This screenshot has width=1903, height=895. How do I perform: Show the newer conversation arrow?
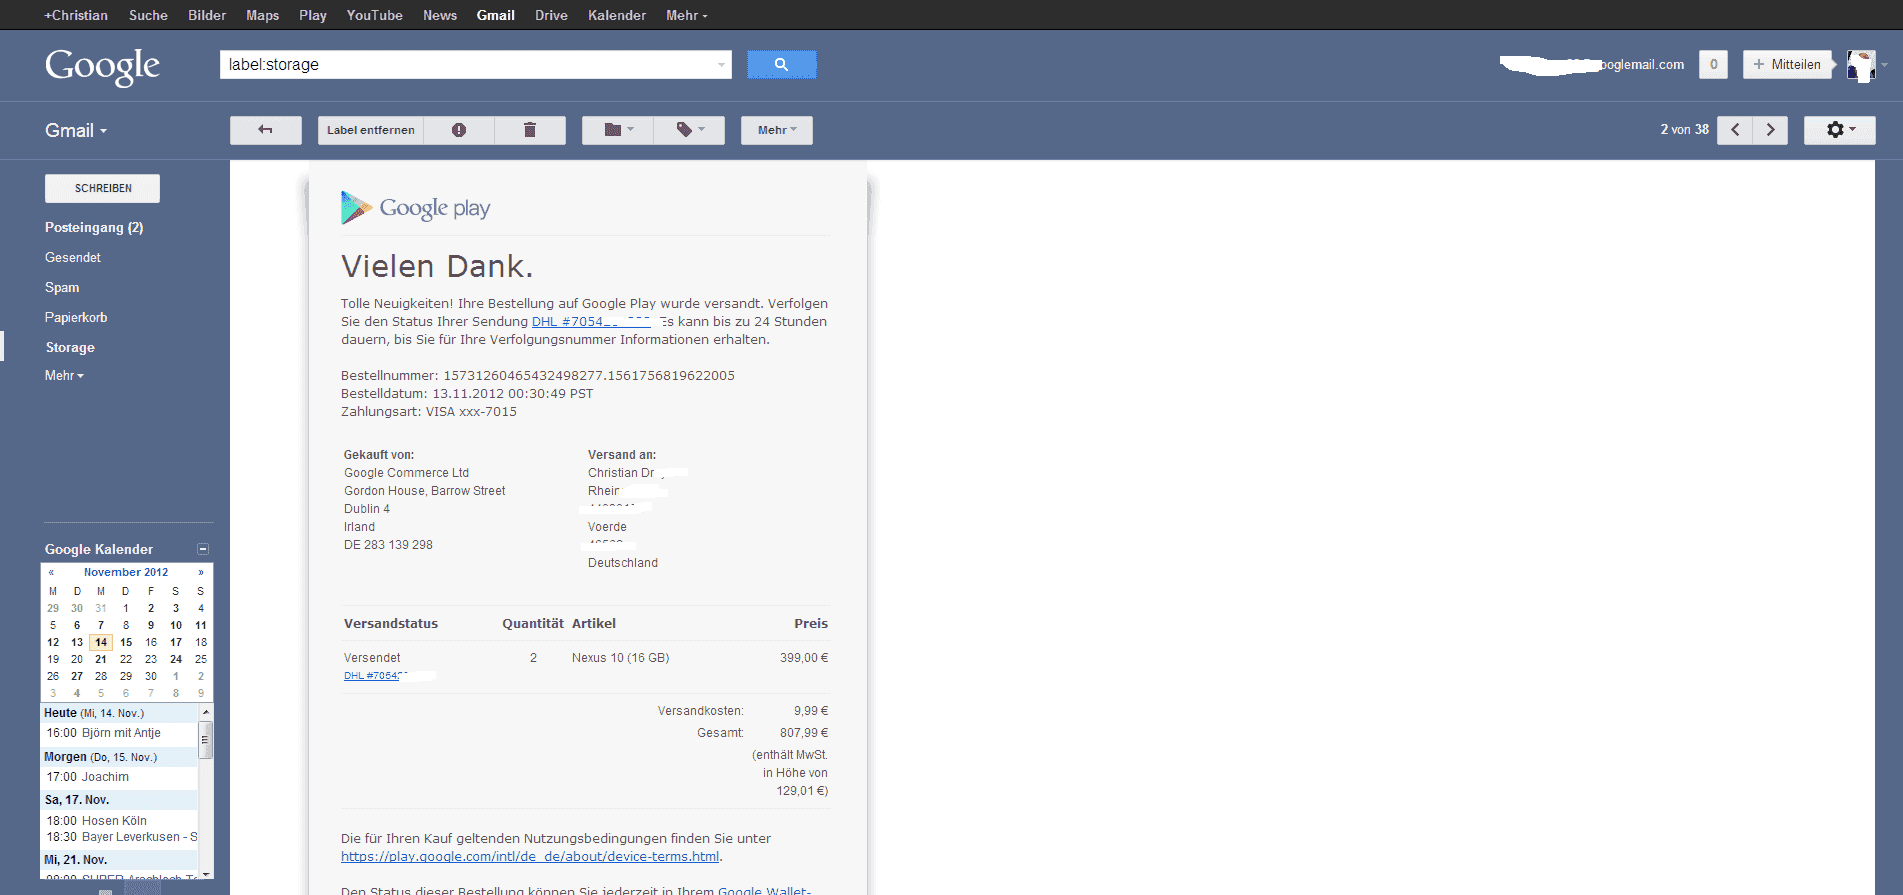(x=1735, y=130)
